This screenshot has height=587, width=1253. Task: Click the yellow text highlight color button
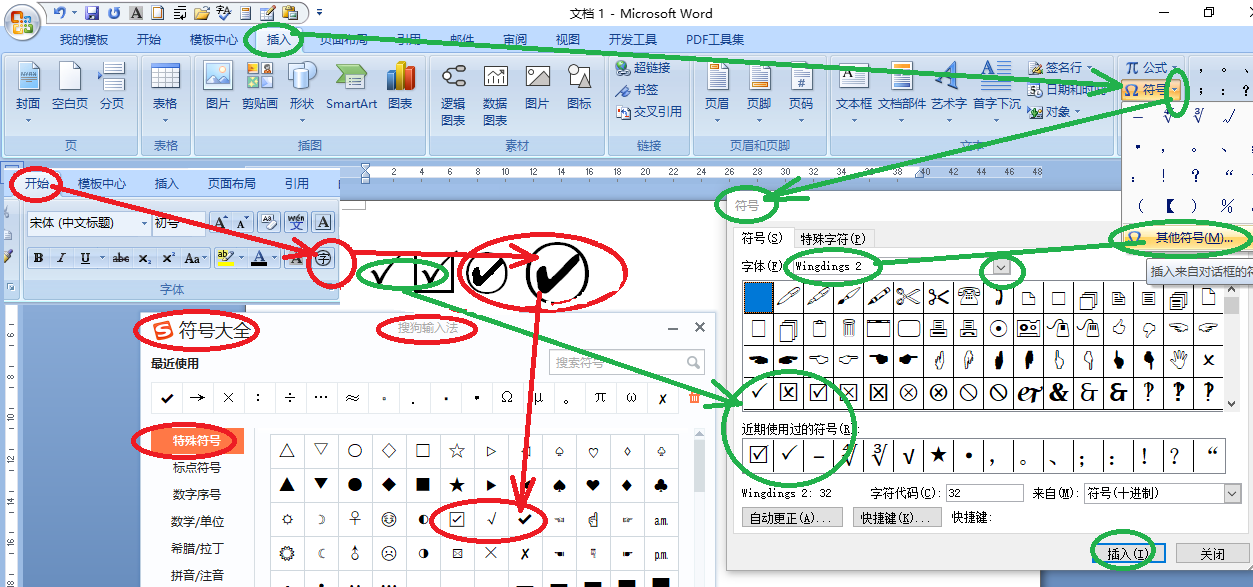tap(226, 258)
